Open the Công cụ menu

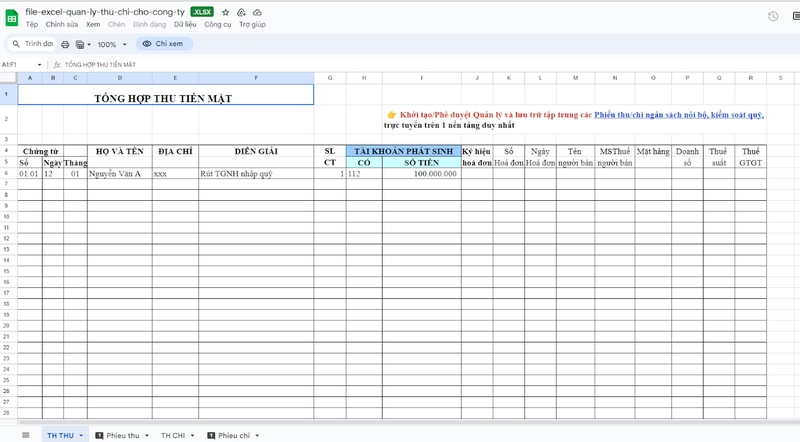218,24
